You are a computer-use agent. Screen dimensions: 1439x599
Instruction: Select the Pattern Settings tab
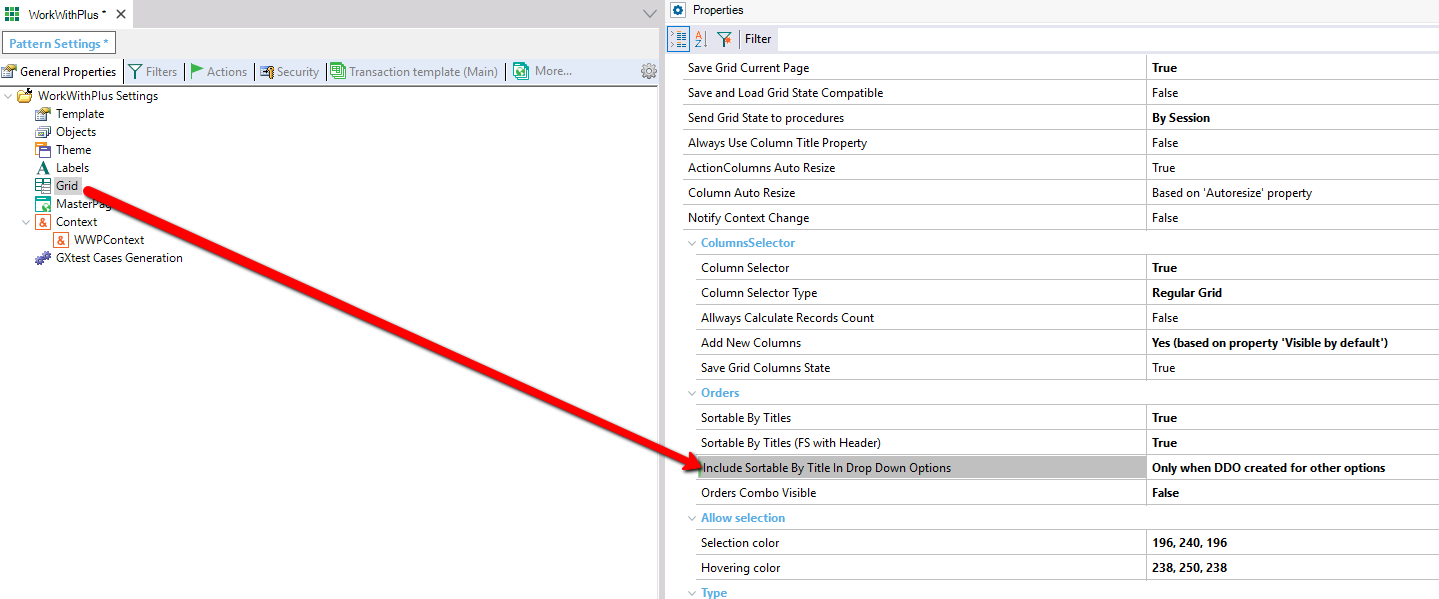pos(59,43)
